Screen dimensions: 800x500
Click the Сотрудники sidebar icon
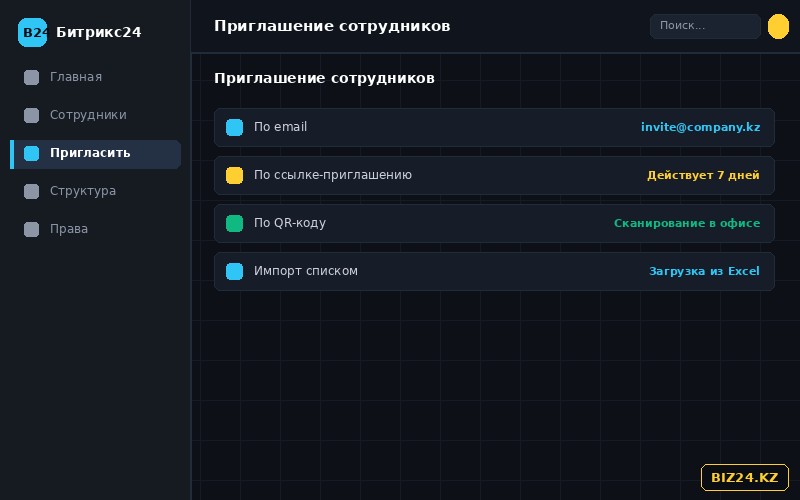tap(32, 115)
